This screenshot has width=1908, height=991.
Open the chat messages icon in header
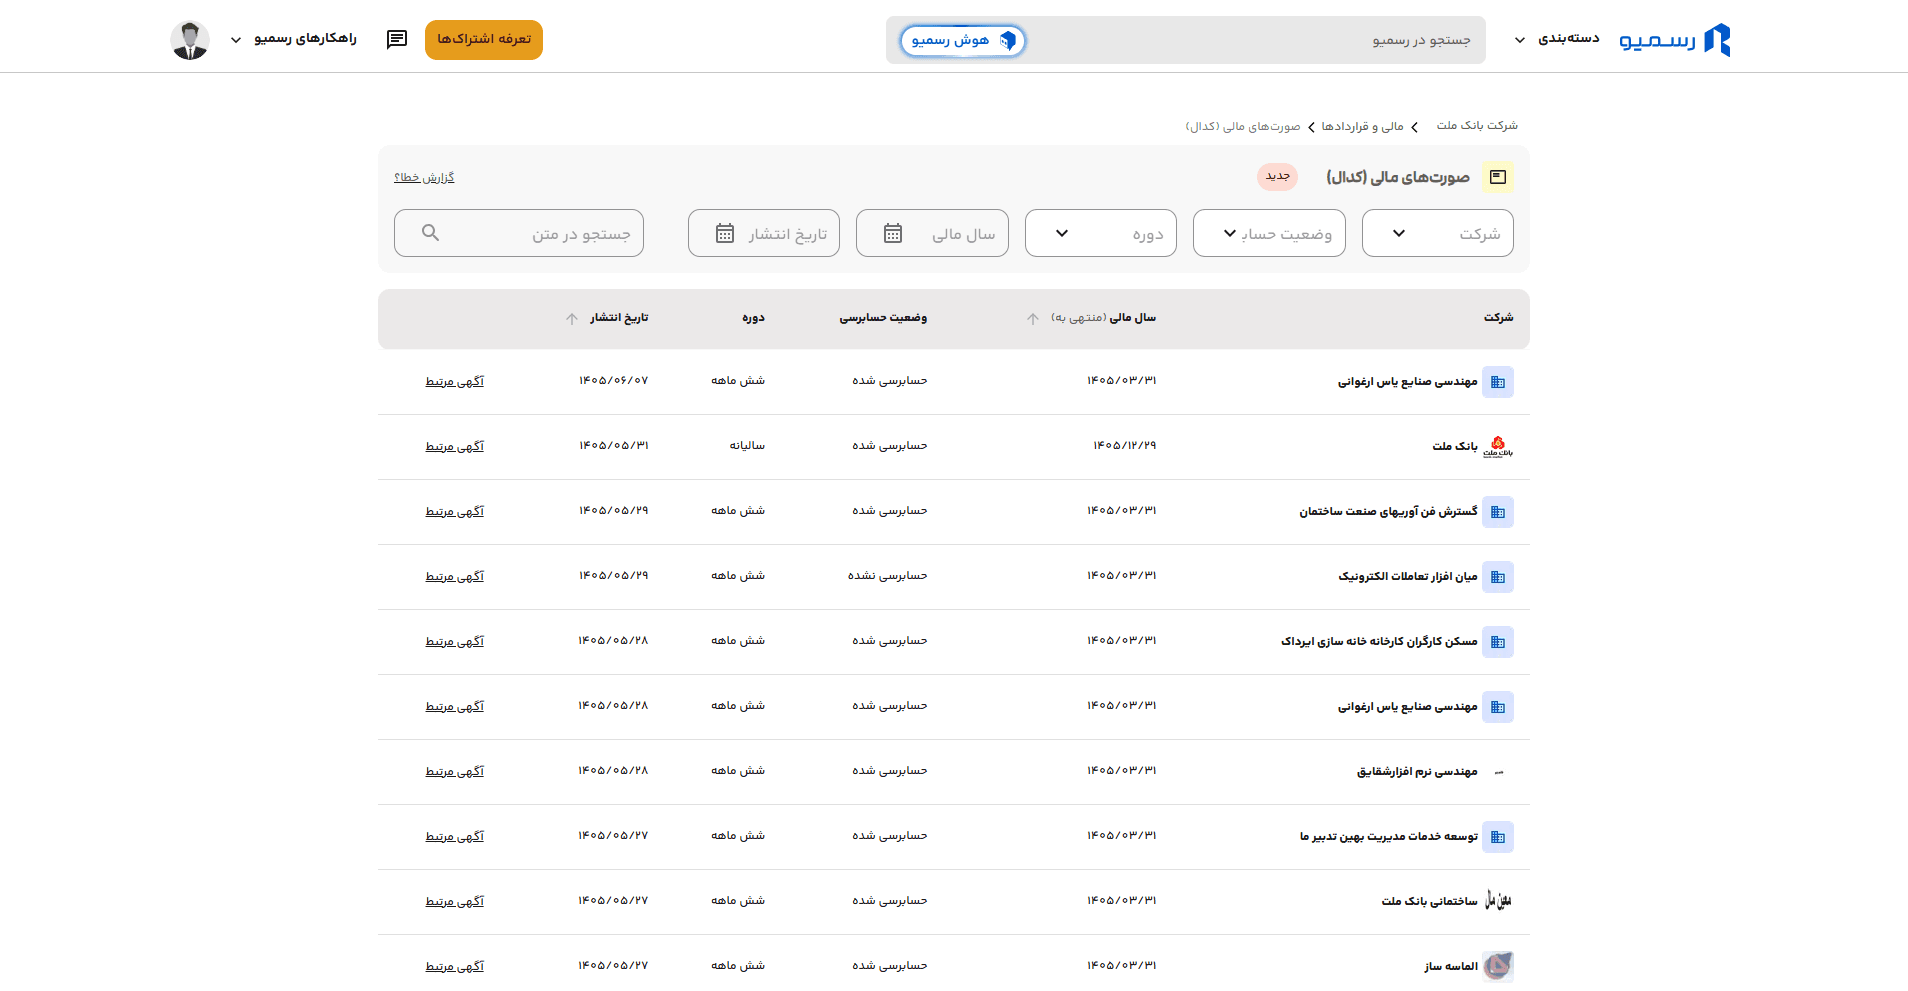coord(397,39)
